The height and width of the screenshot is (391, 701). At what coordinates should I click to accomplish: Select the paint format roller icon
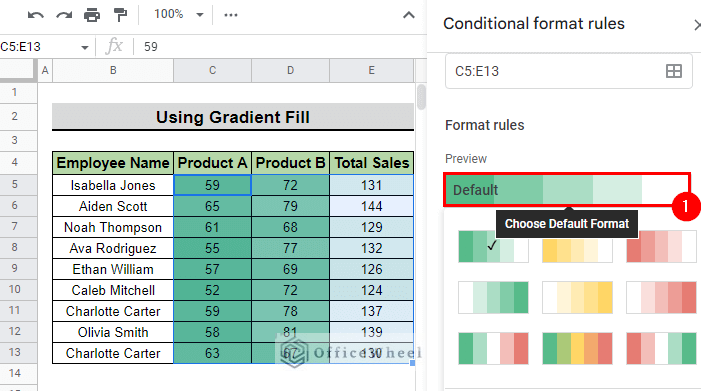[120, 15]
